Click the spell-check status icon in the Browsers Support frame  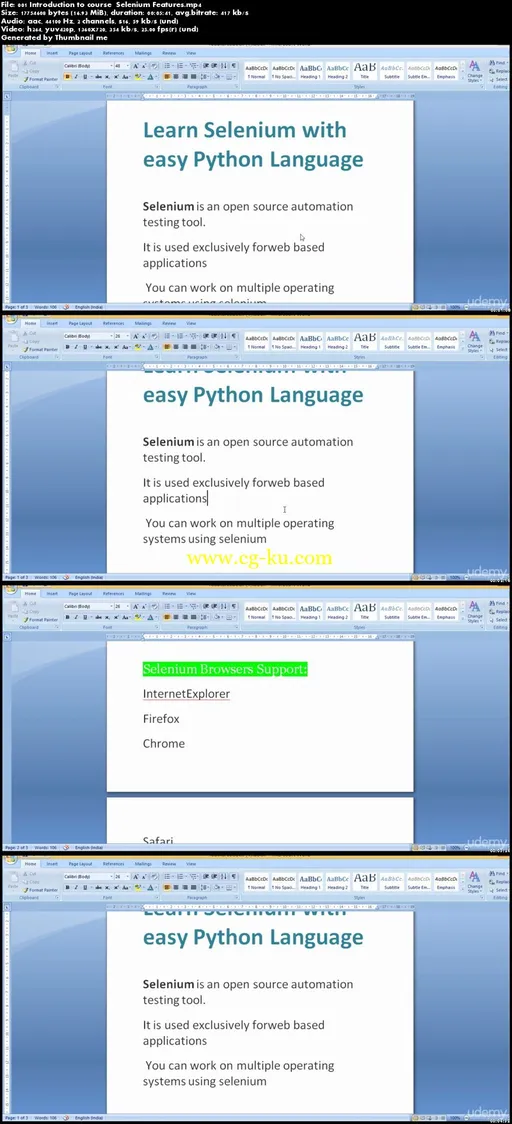pyautogui.click(x=66, y=847)
